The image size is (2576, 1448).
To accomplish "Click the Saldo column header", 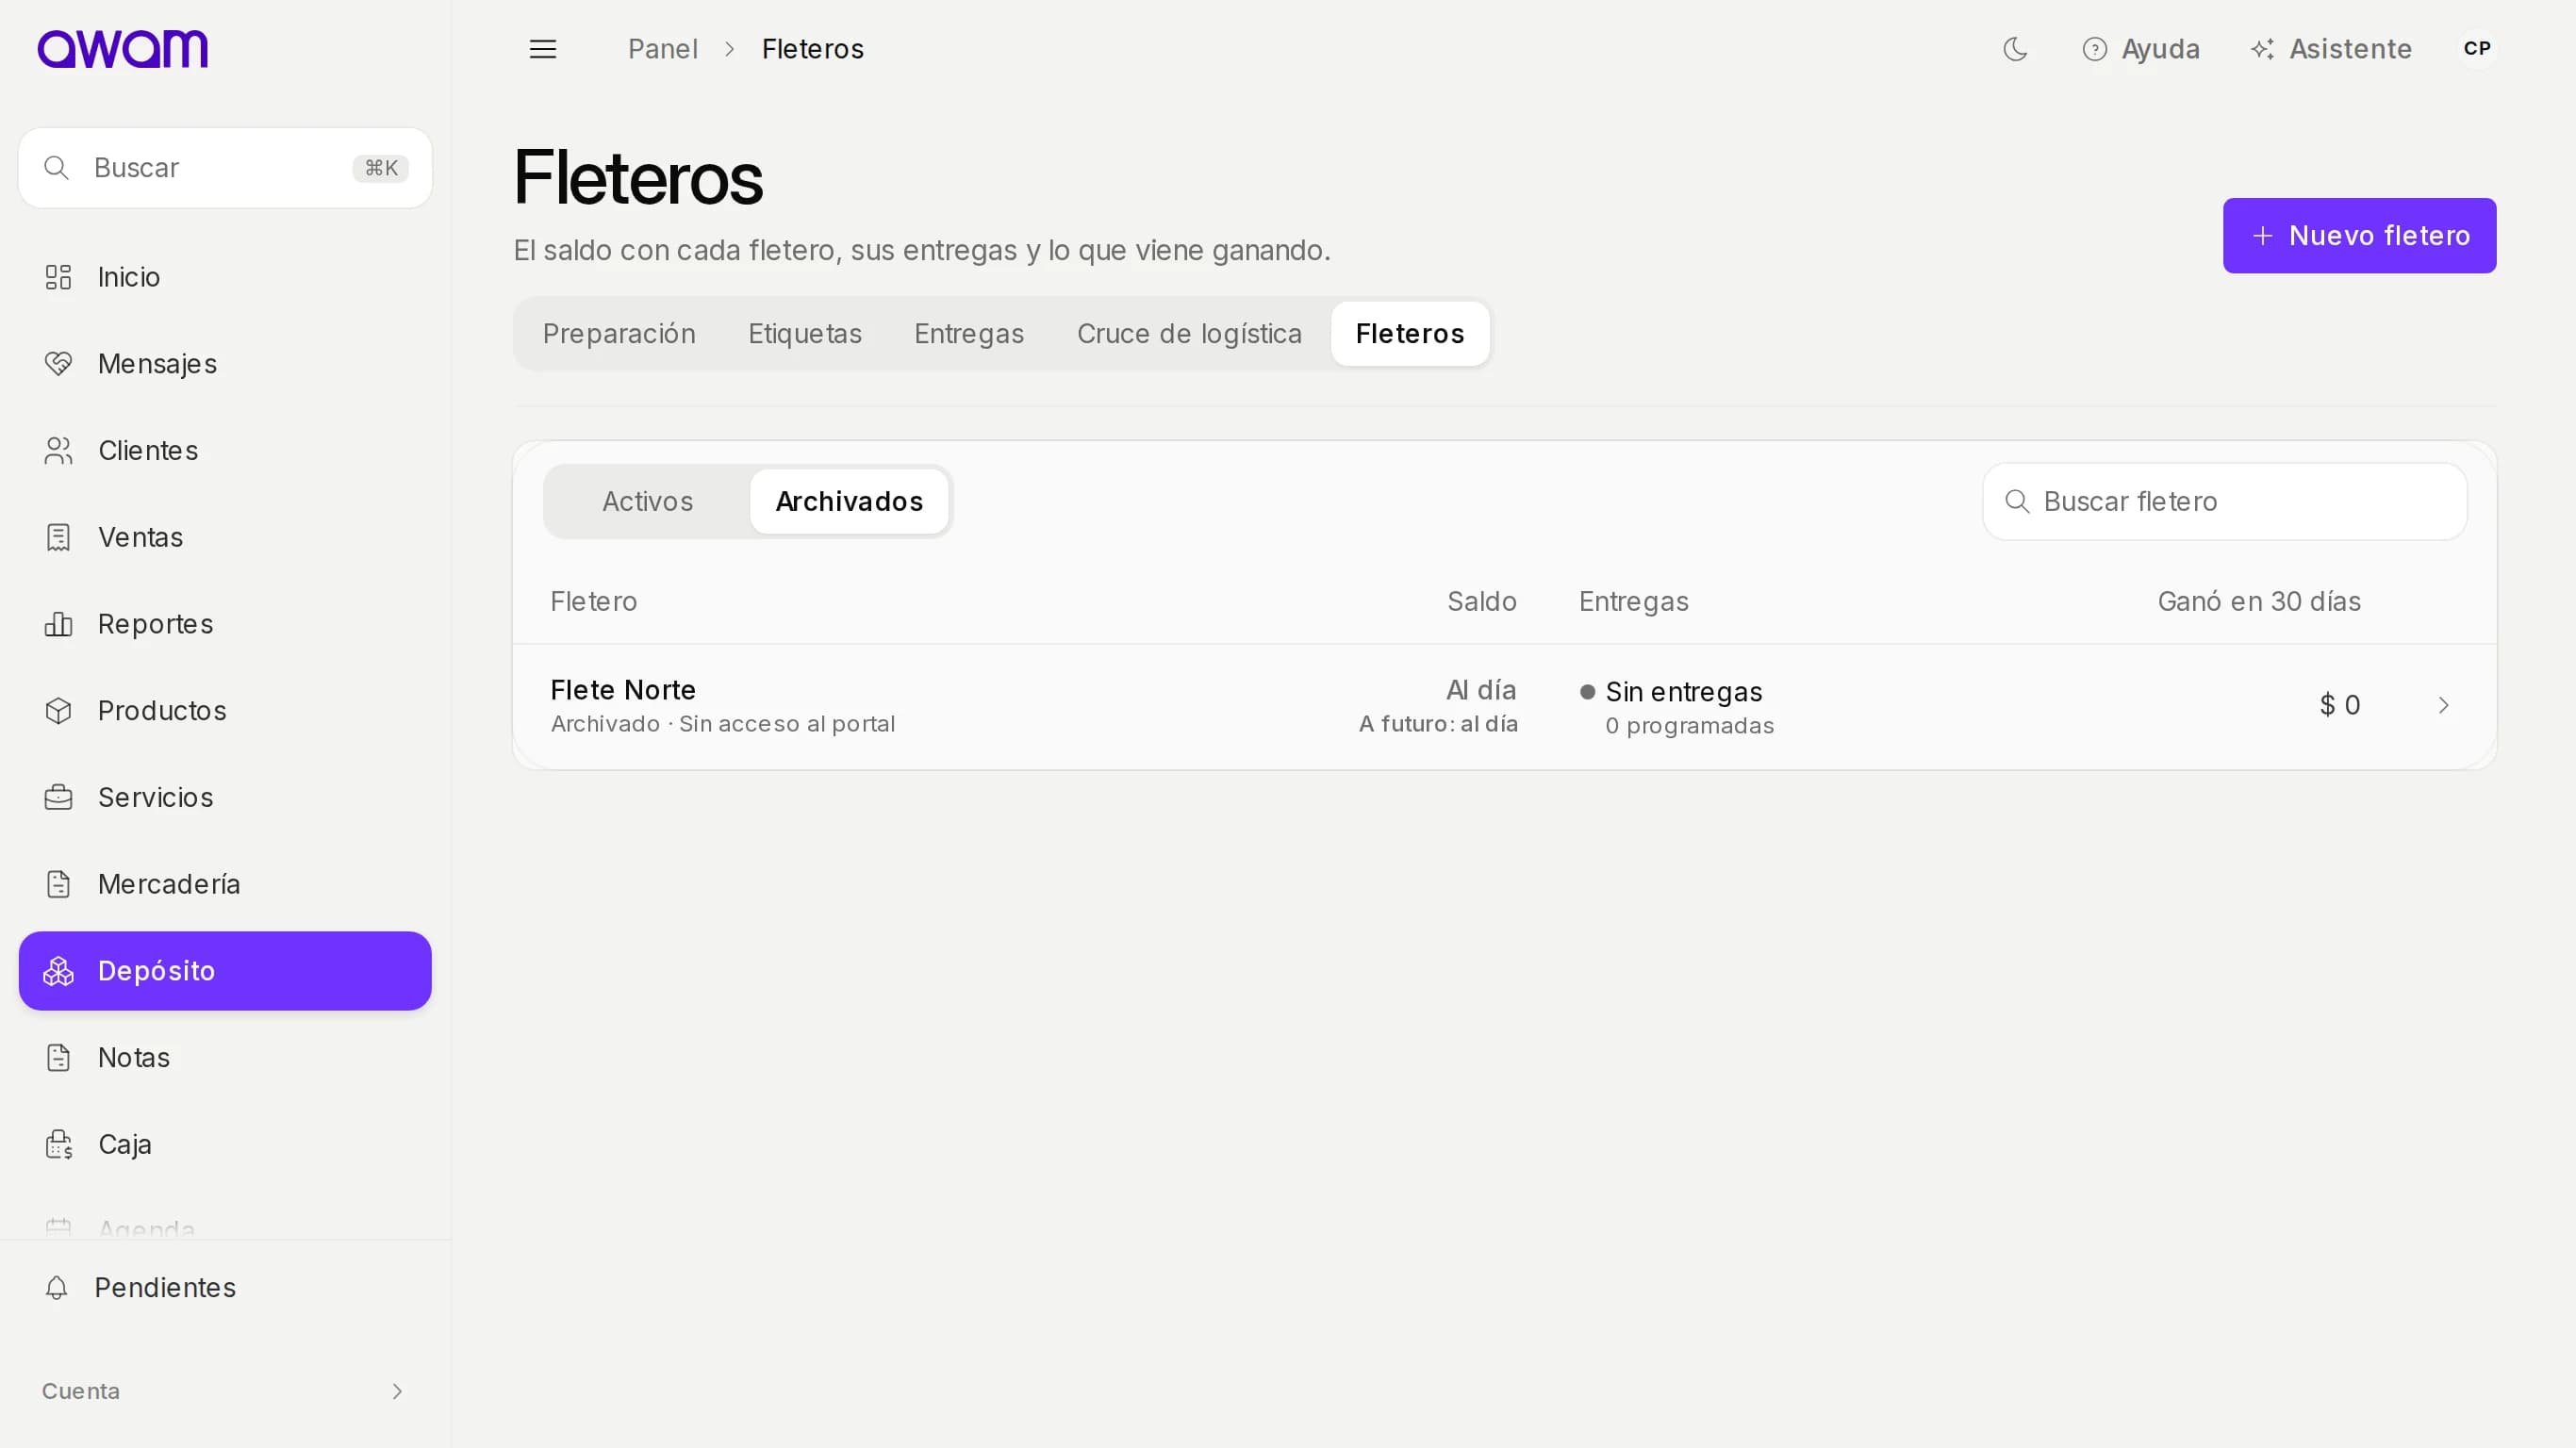I will click(x=1482, y=602).
